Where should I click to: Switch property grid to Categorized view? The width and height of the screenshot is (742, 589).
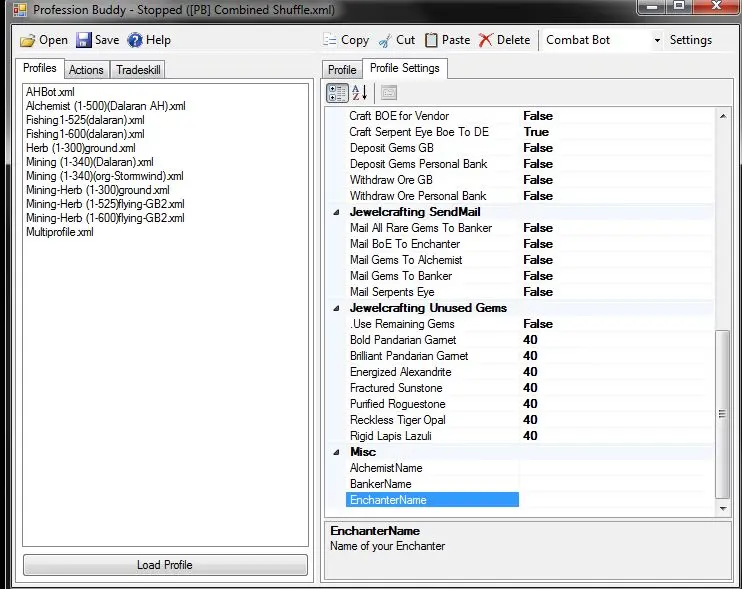click(x=338, y=93)
